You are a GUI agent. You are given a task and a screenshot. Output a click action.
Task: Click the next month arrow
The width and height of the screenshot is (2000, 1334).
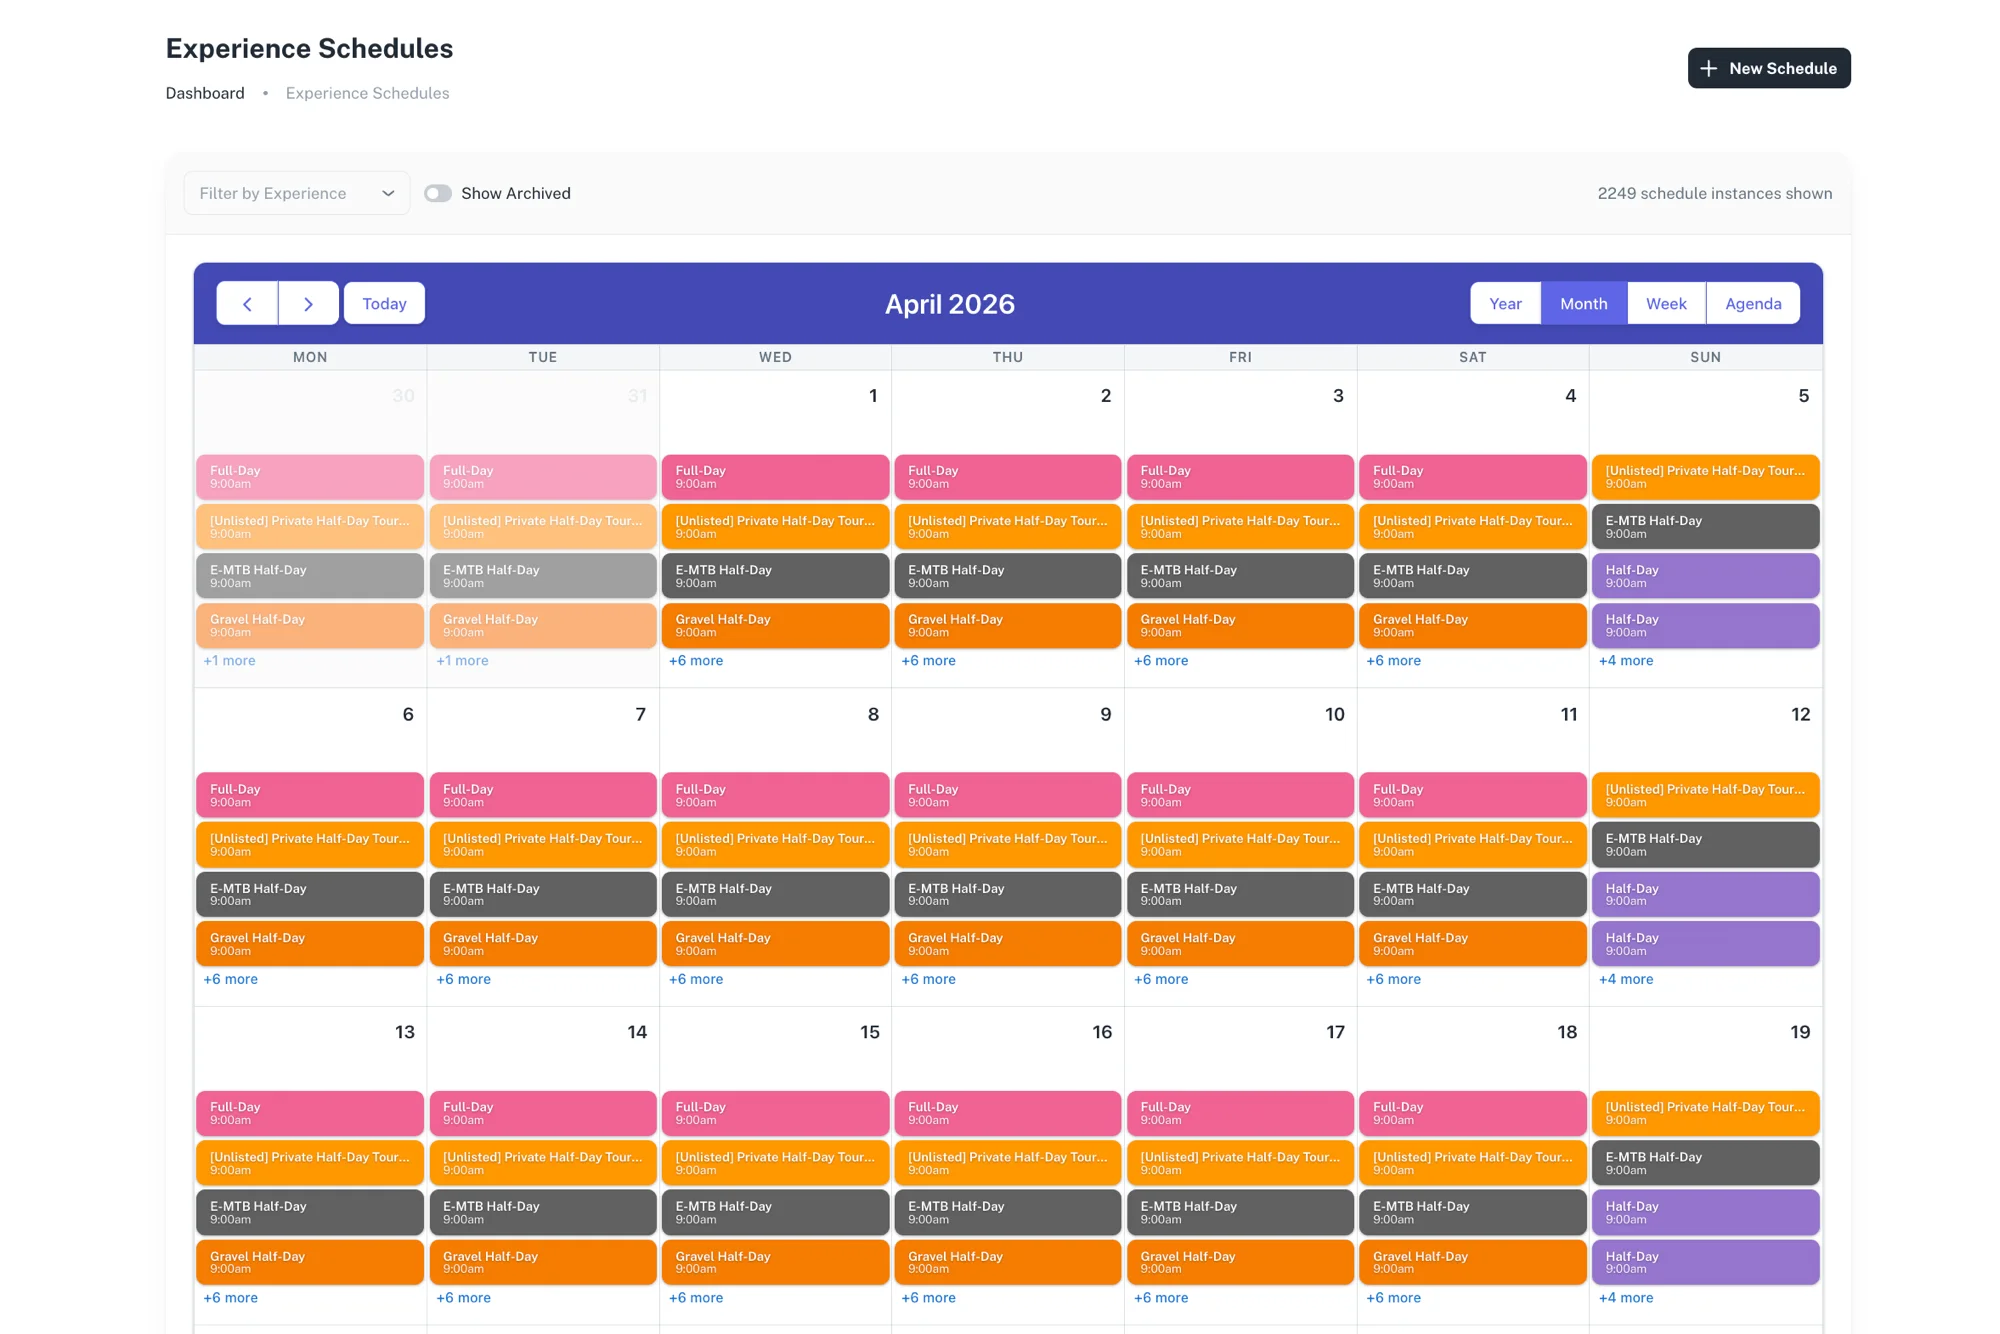pyautogui.click(x=309, y=303)
